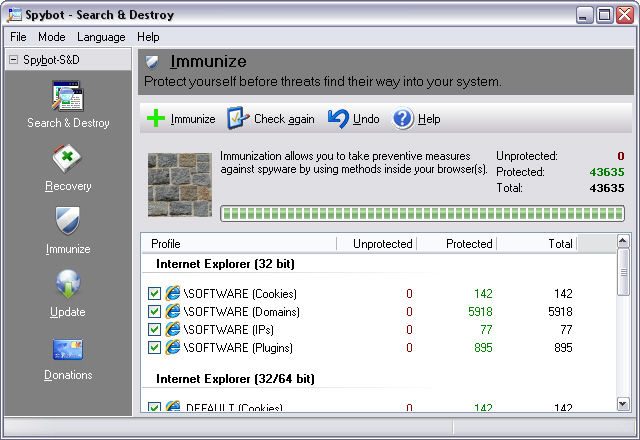Click the red 0 Unprotected summary value
The image size is (640, 440).
coord(621,156)
